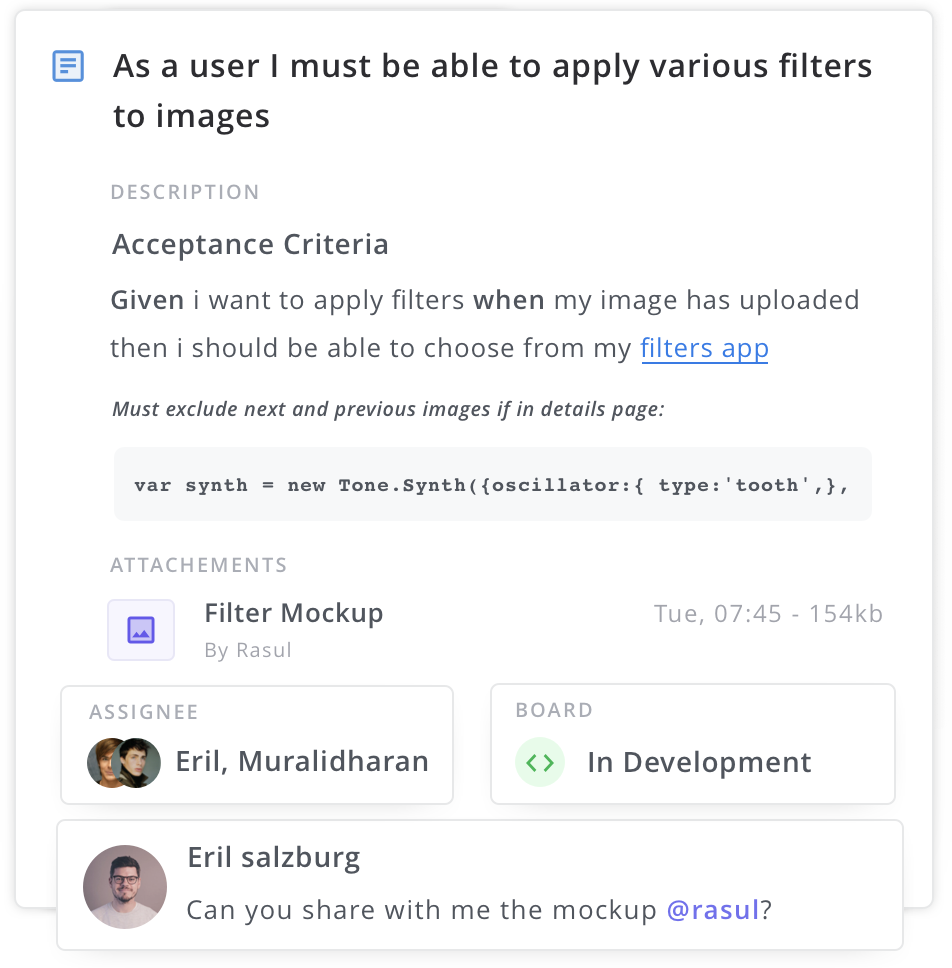Click the By Rasul attachment author
Screen dimensions: 952x968
[248, 650]
